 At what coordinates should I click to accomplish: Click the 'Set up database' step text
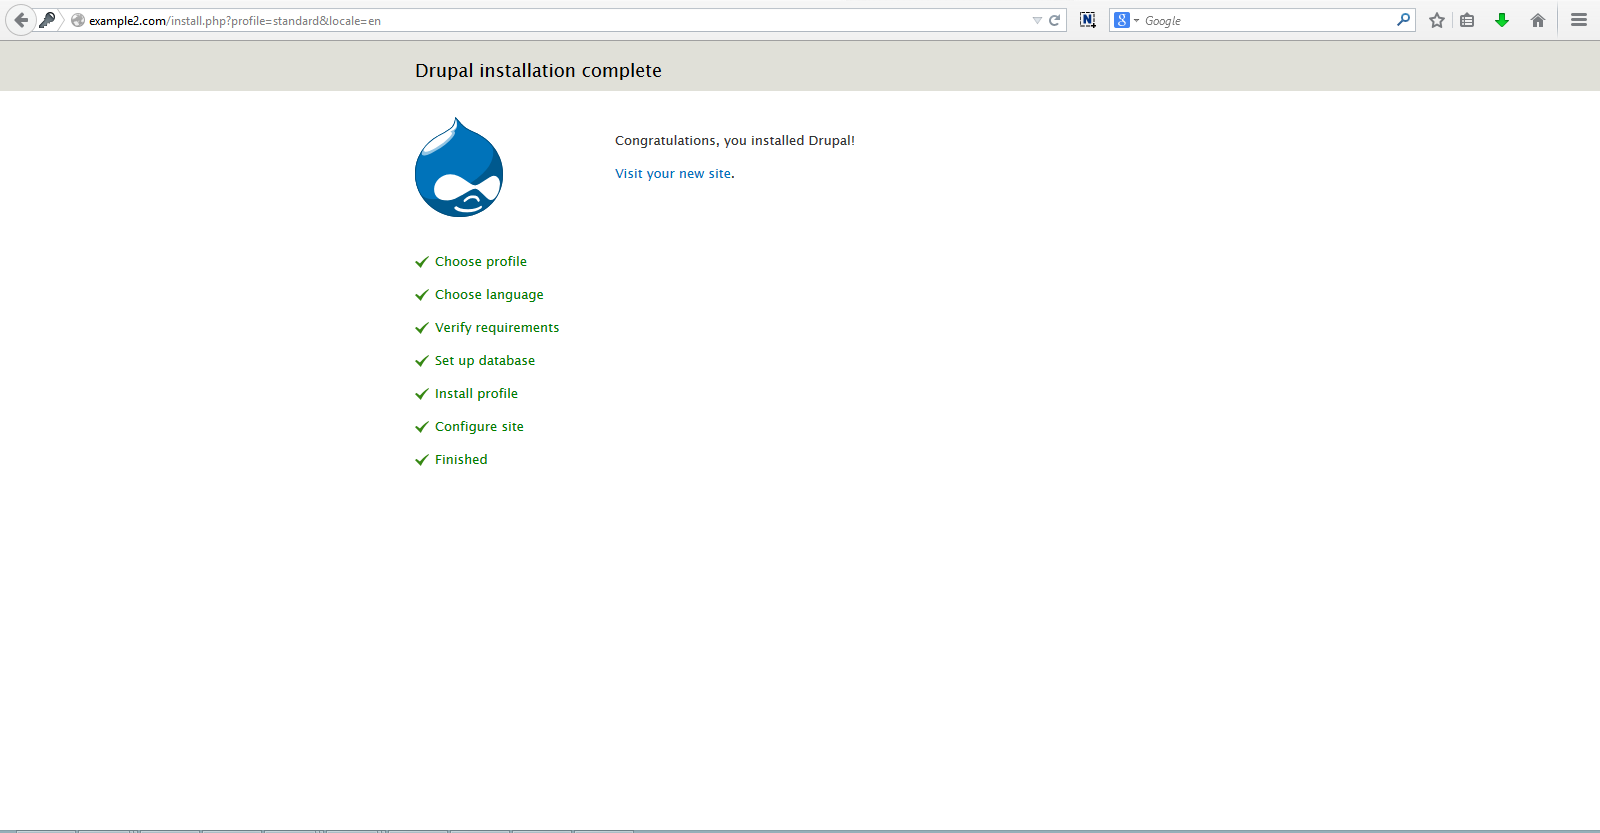point(485,360)
